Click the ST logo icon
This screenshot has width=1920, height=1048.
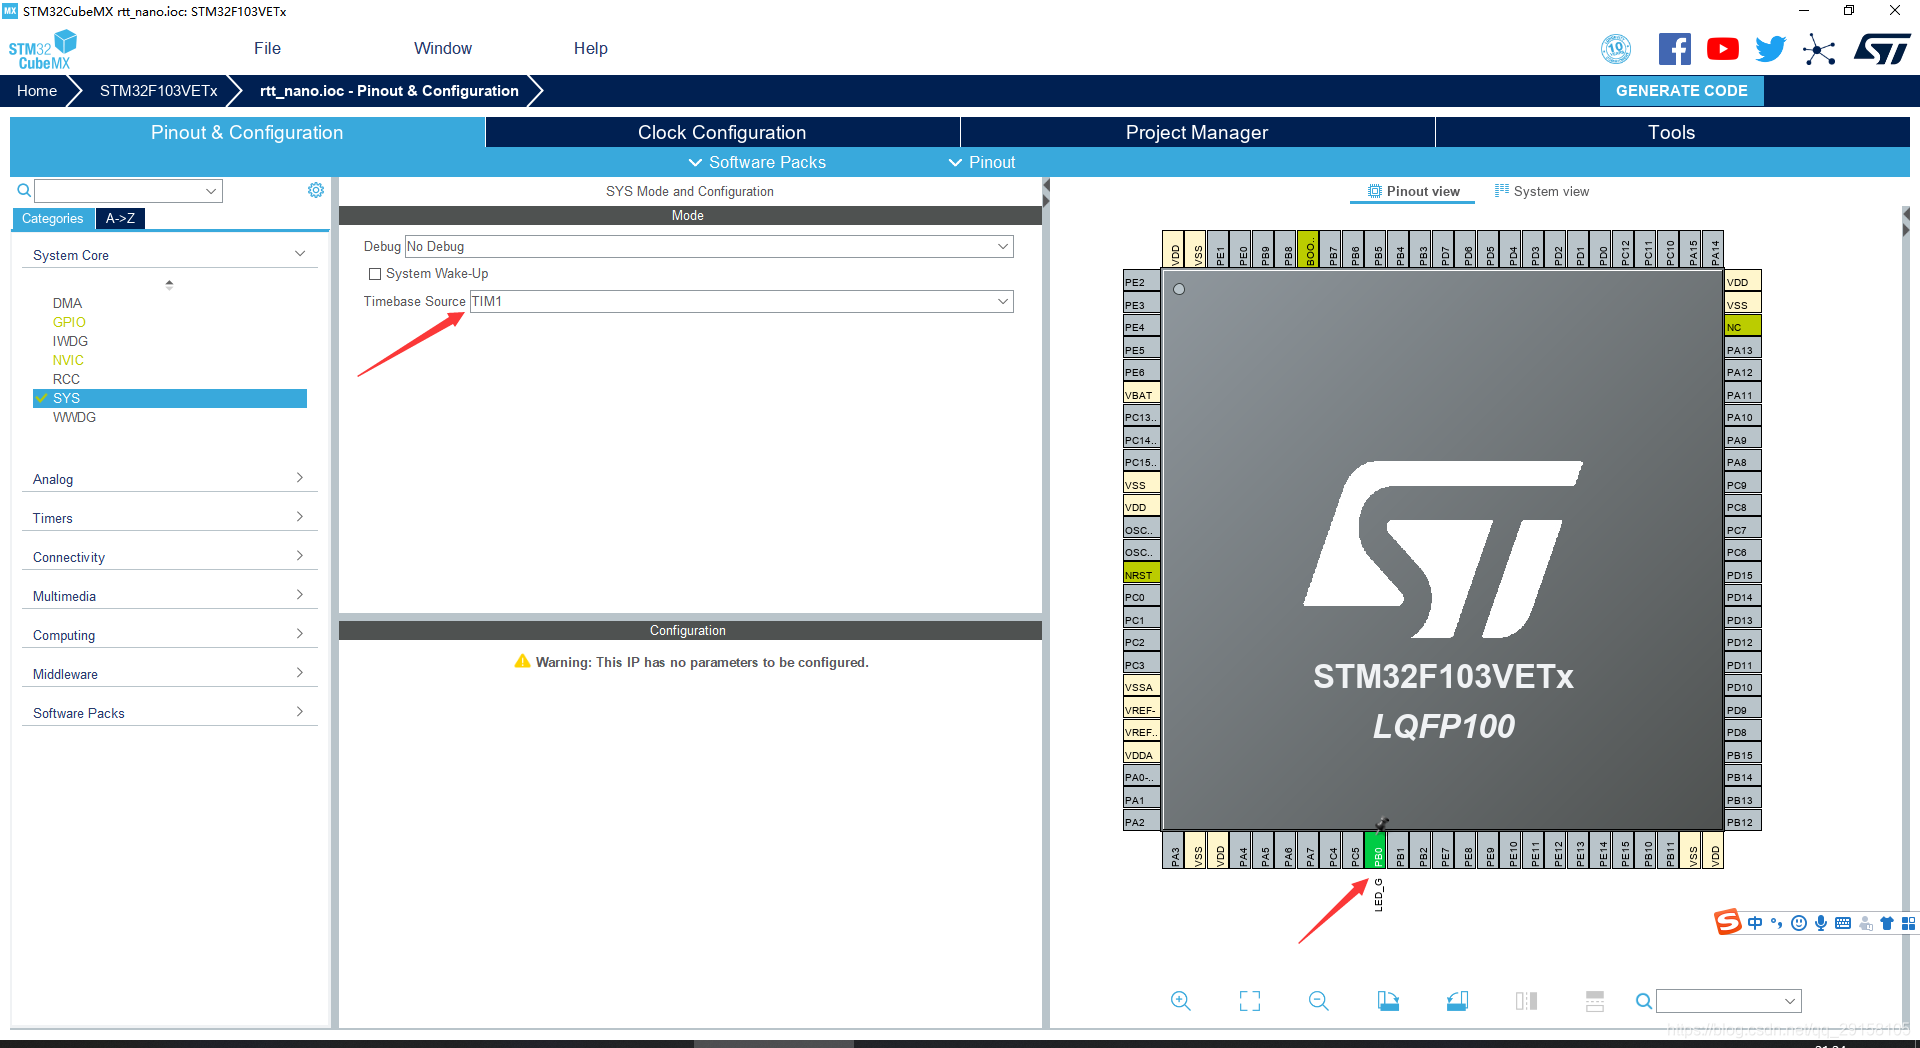coord(1882,49)
